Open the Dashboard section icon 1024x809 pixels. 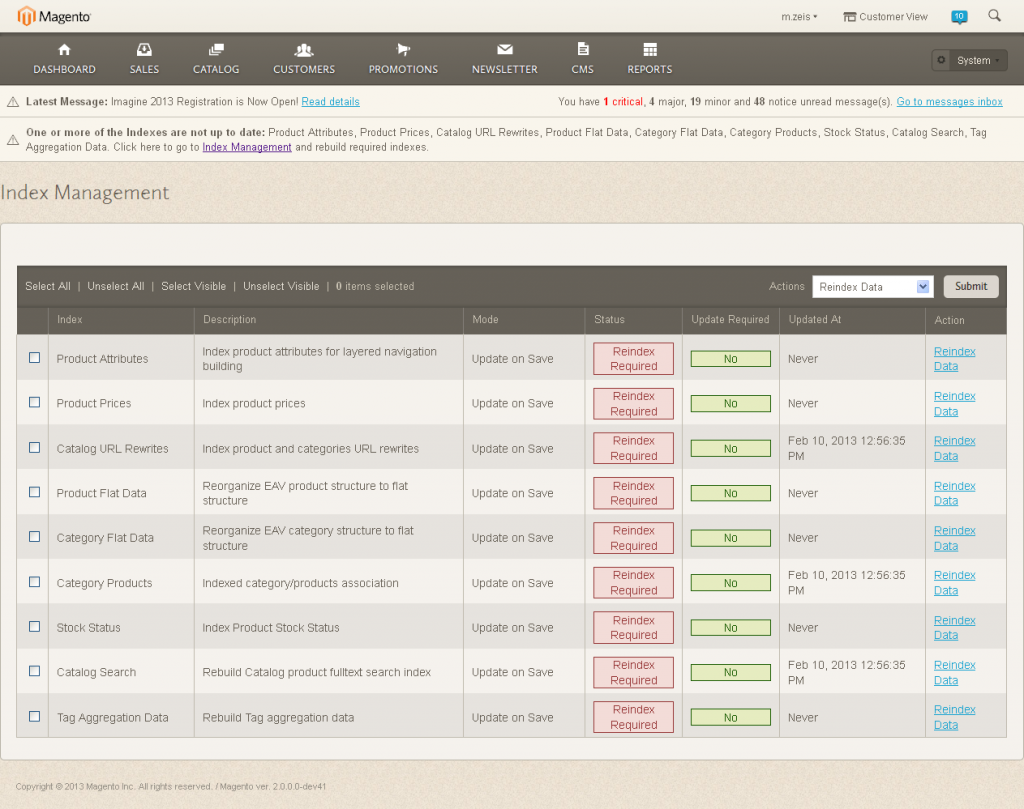coord(64,51)
